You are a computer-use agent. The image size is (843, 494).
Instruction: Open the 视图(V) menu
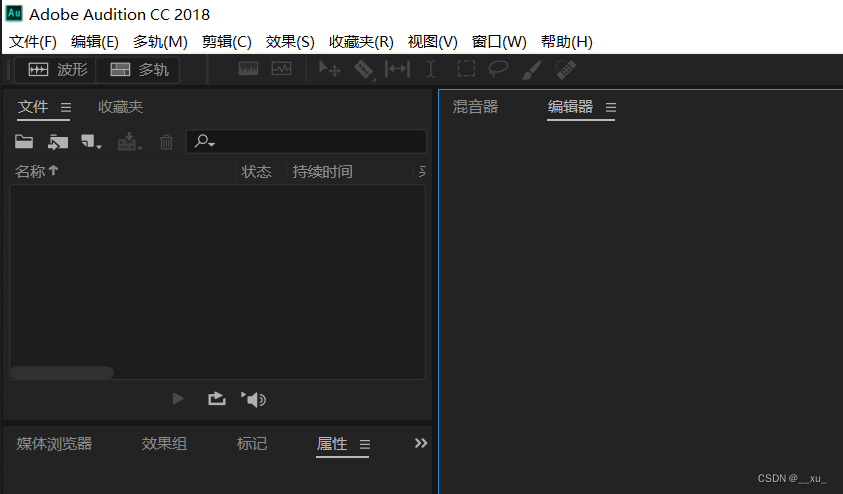click(x=433, y=42)
